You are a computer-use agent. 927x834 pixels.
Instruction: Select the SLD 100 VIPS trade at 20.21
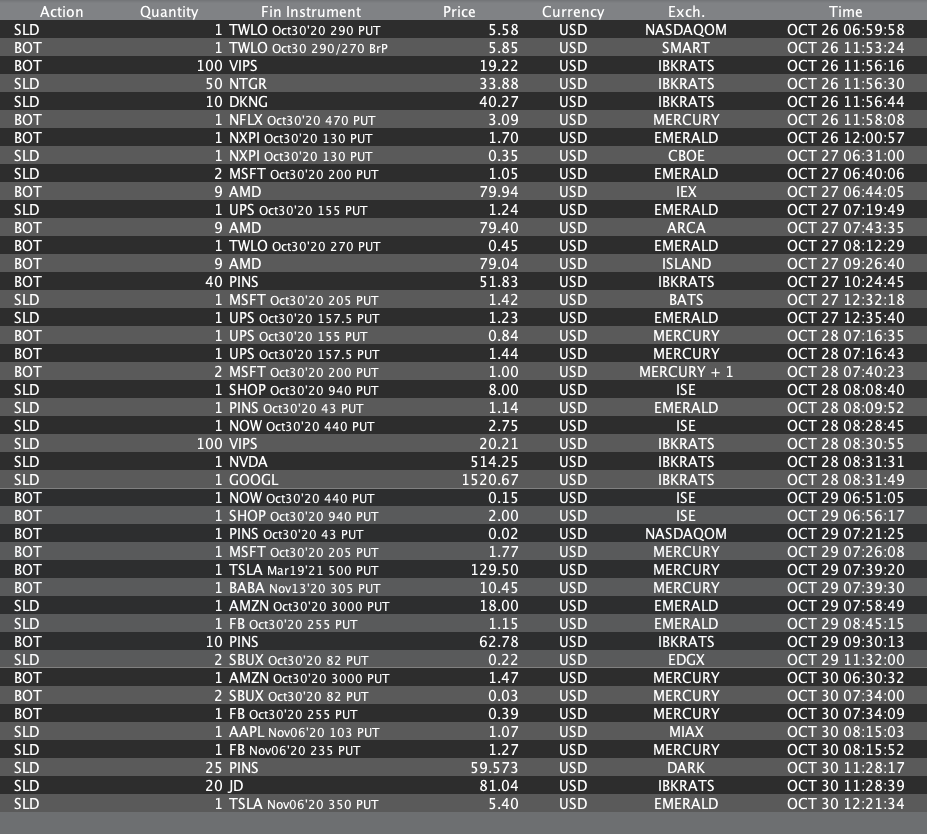click(464, 444)
